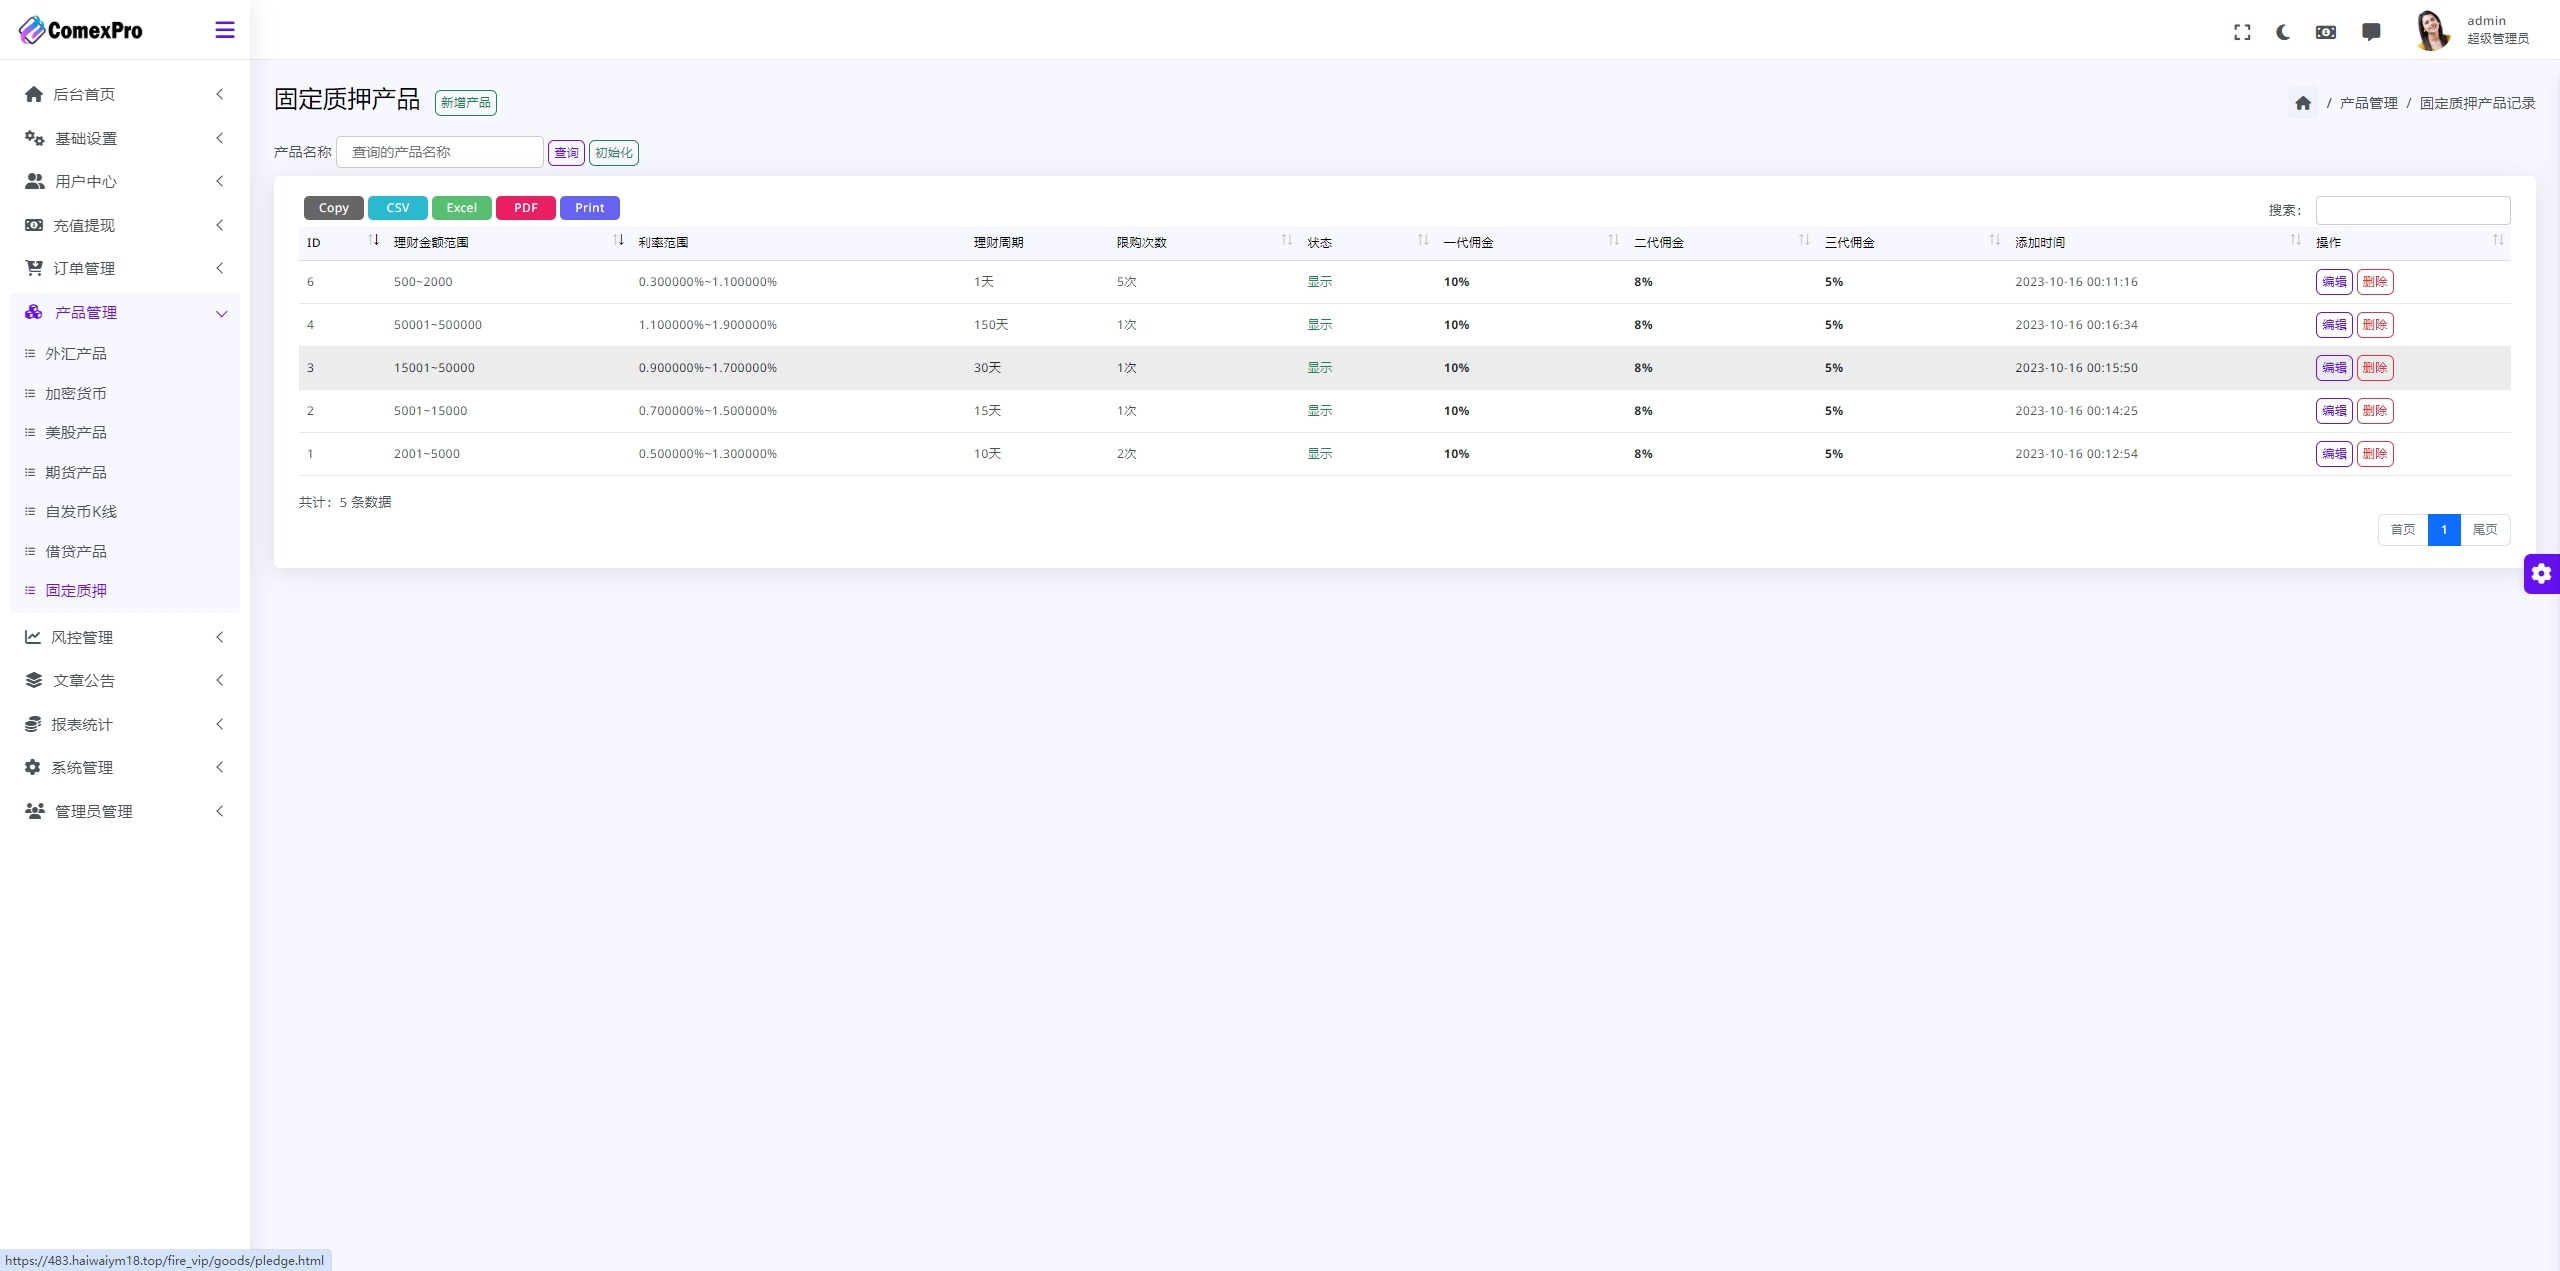Click the PDF export icon

coord(526,206)
